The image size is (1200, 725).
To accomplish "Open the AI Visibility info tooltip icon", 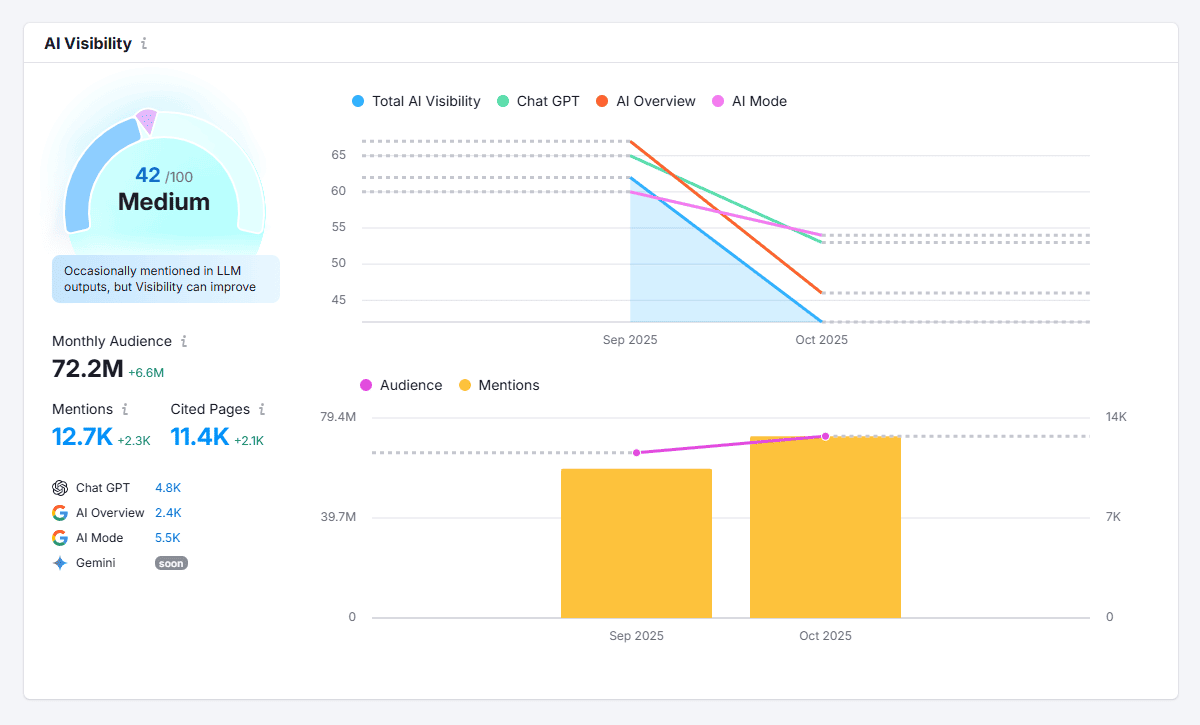I will pyautogui.click(x=146, y=43).
